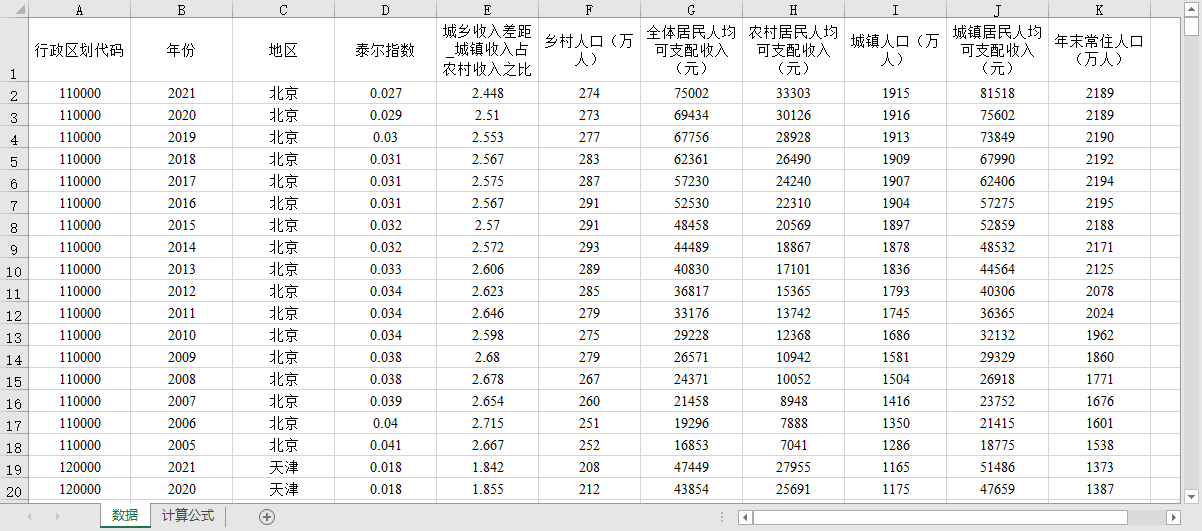Select column E header
This screenshot has height=531, width=1202.
point(487,10)
